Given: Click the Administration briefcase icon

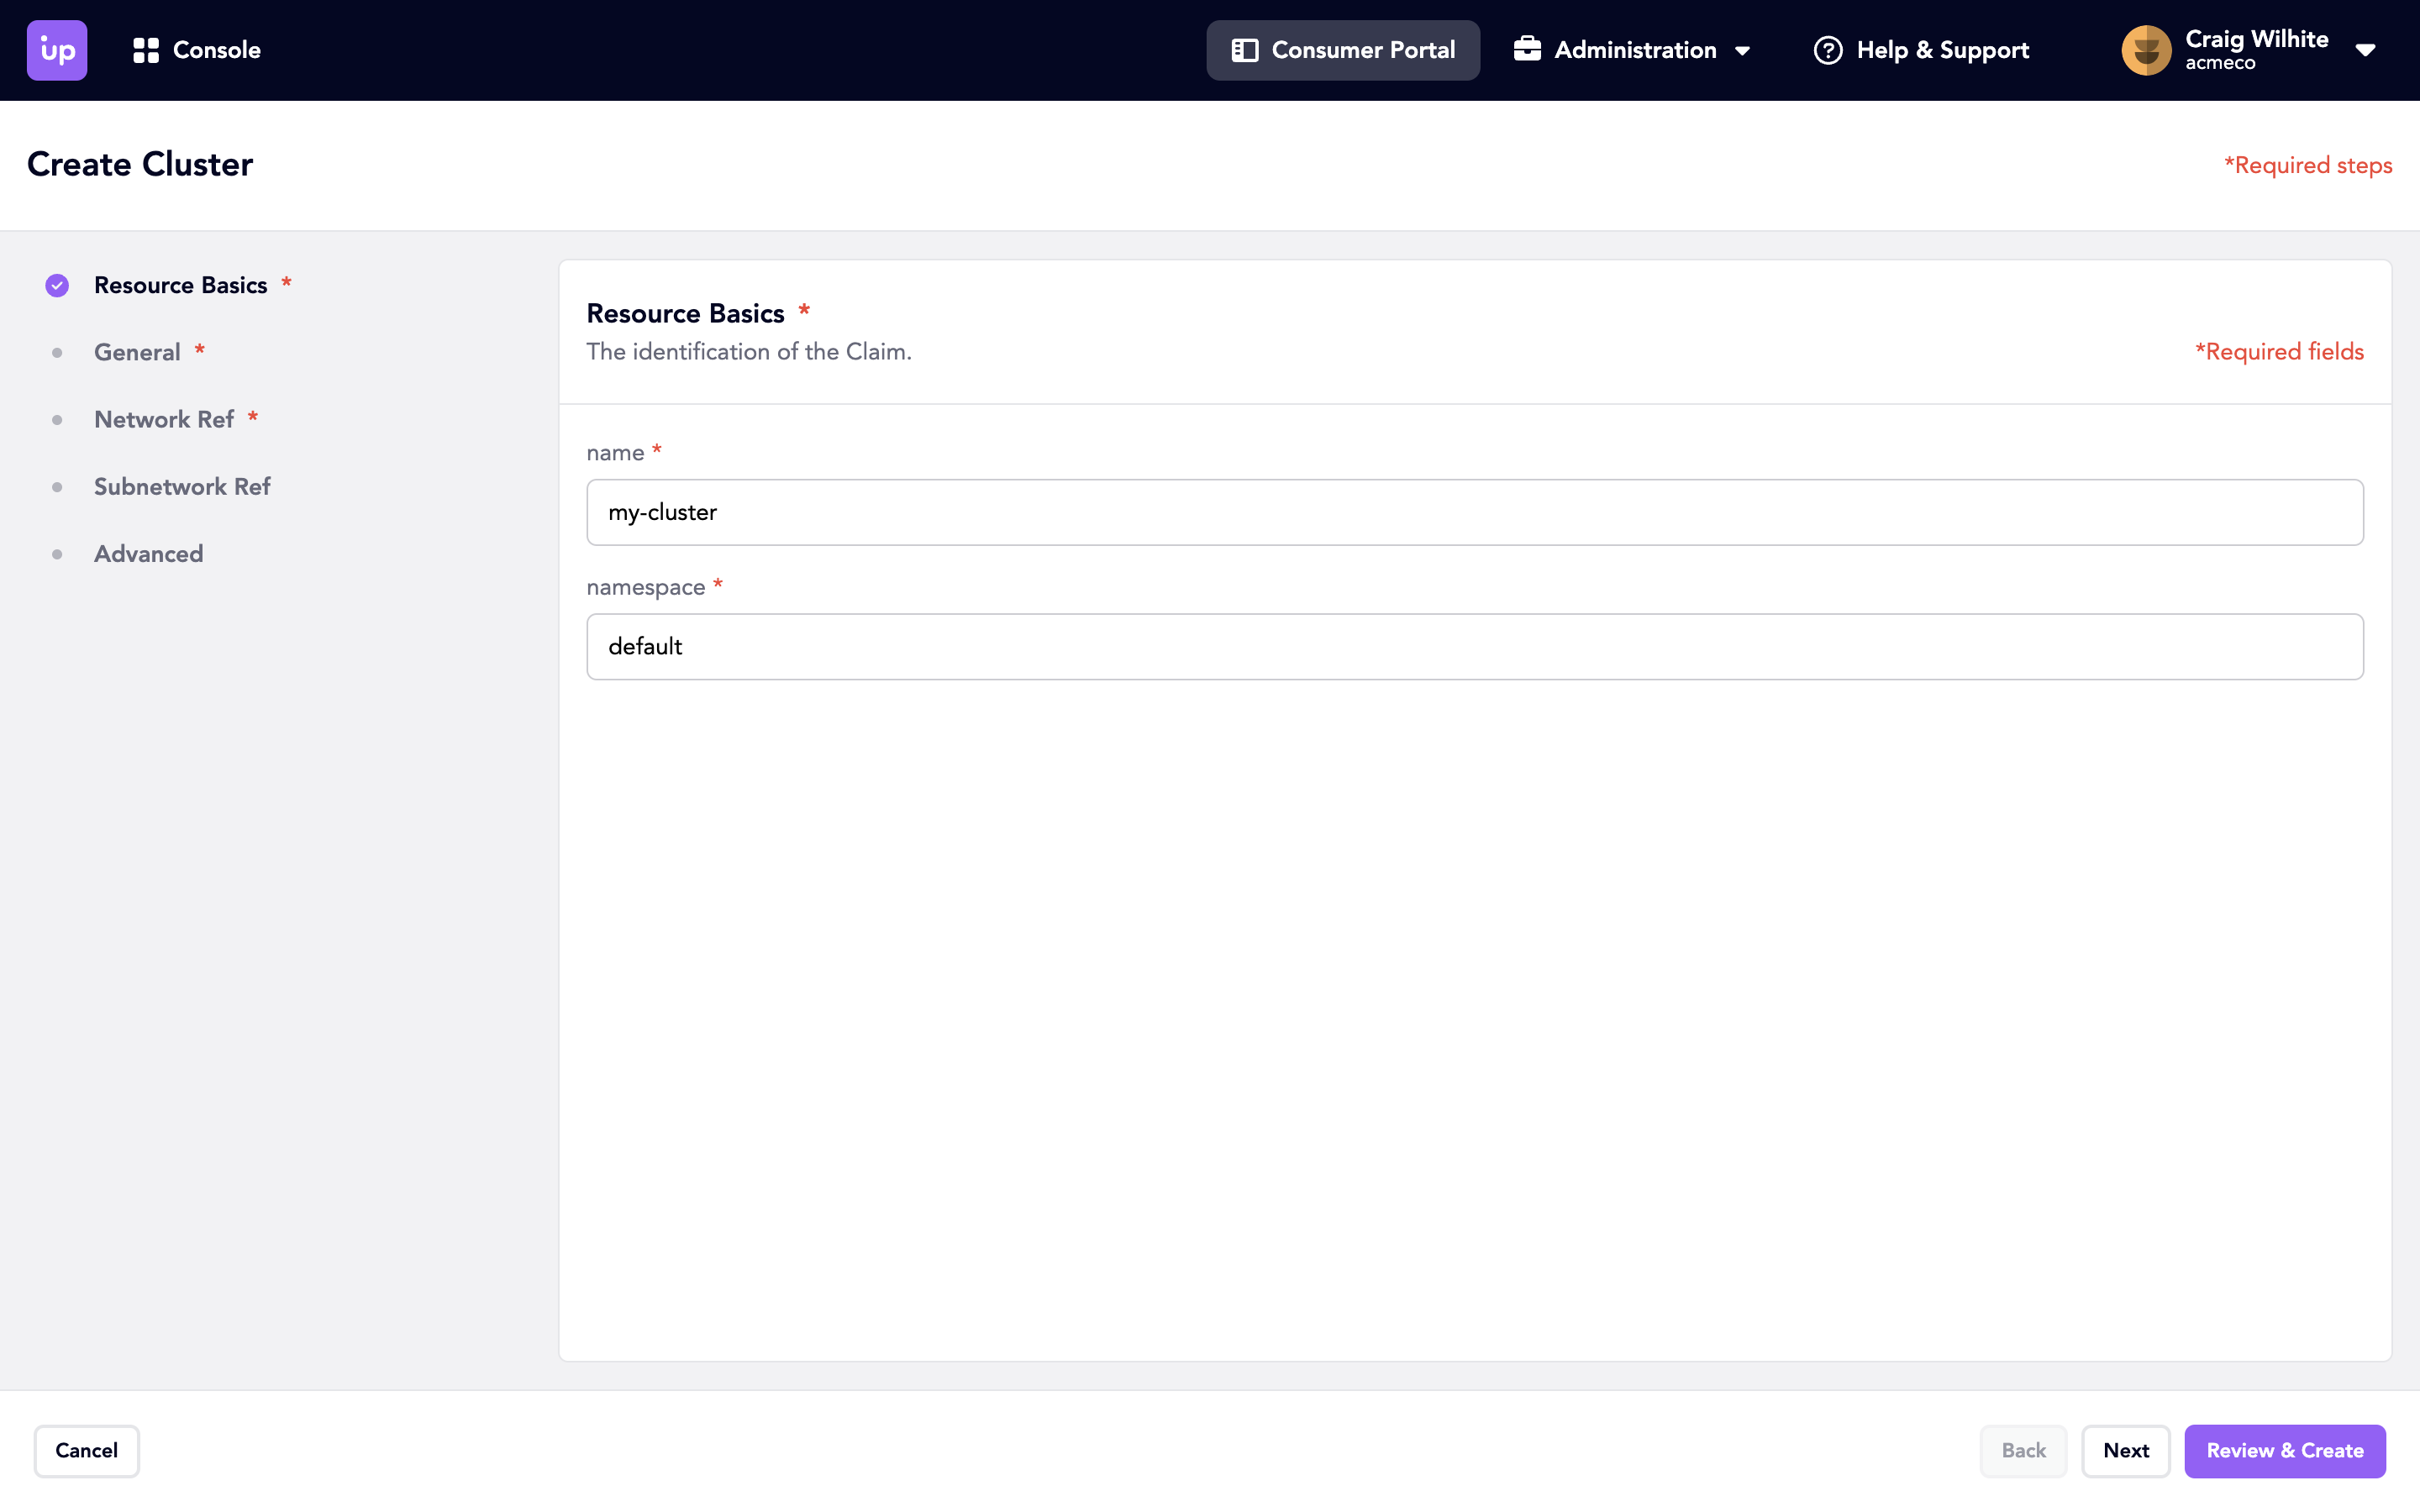Looking at the screenshot, I should [x=1527, y=49].
